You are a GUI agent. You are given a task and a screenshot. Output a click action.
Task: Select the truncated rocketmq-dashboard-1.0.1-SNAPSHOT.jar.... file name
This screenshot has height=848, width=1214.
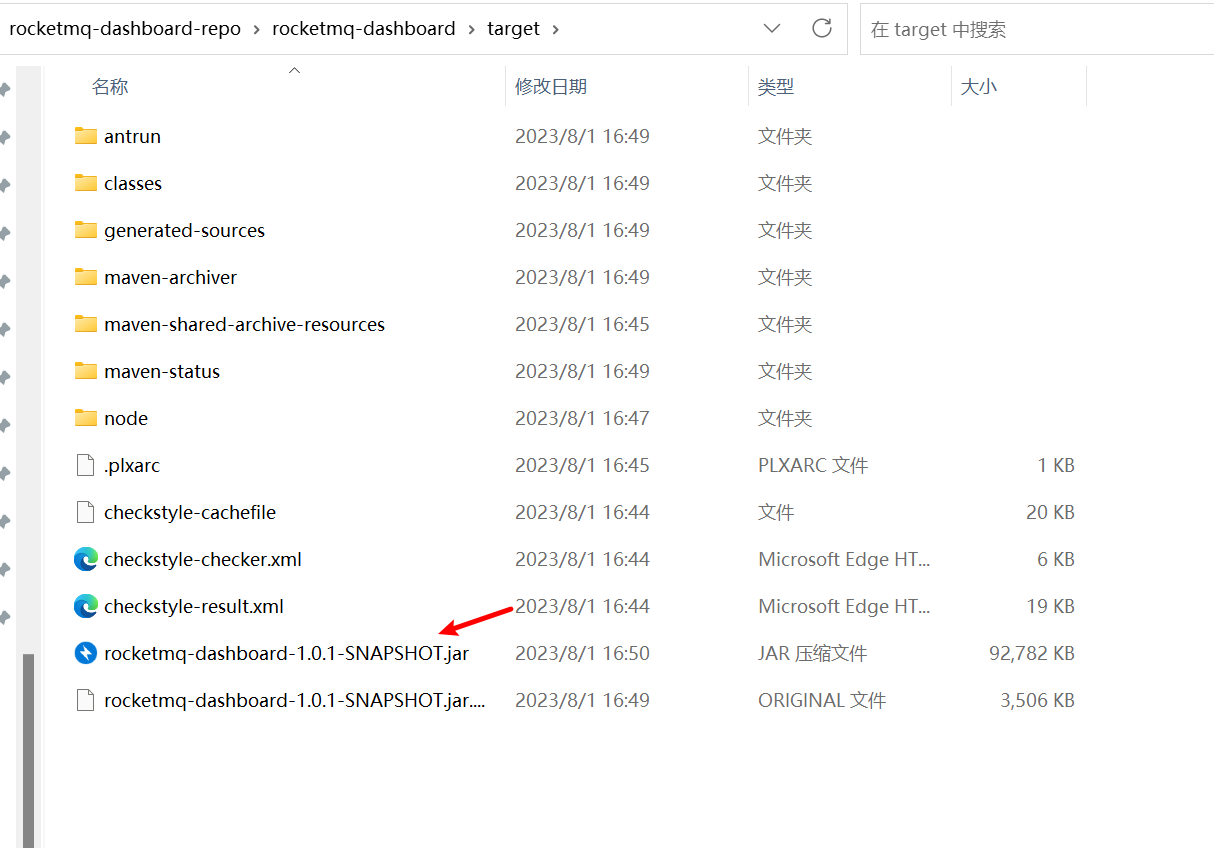click(295, 700)
